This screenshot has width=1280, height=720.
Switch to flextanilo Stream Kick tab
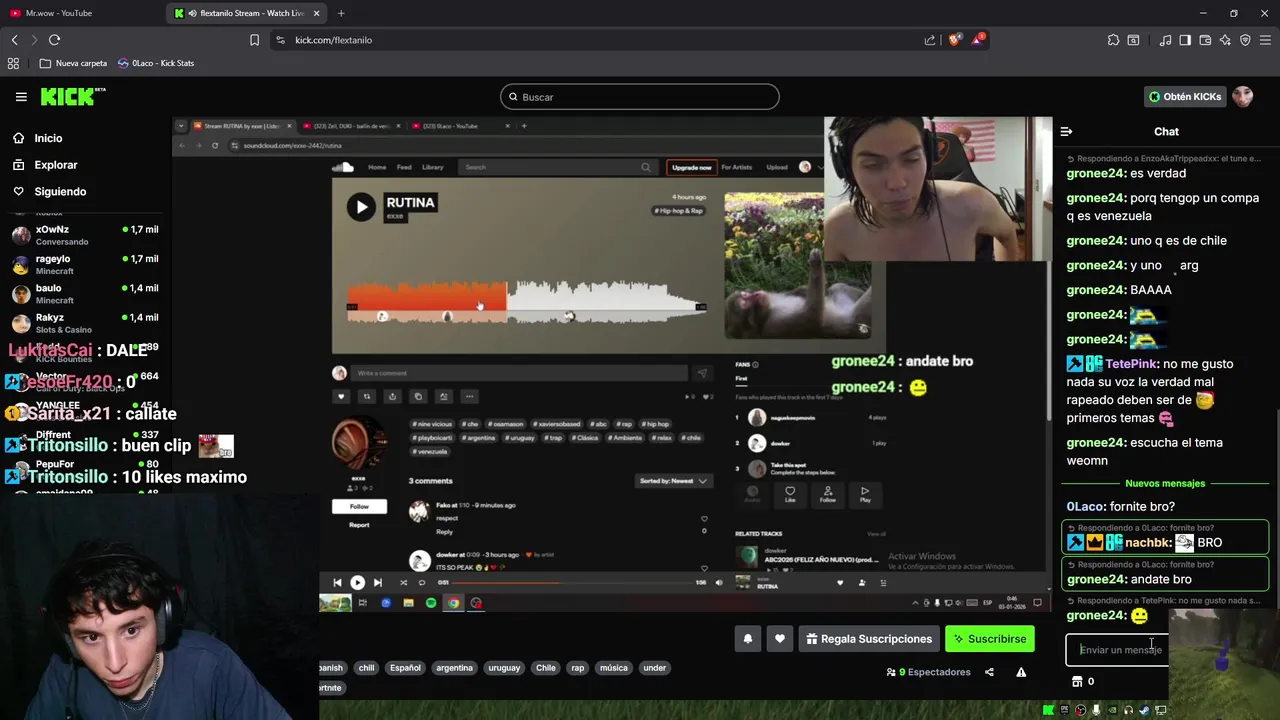(245, 13)
